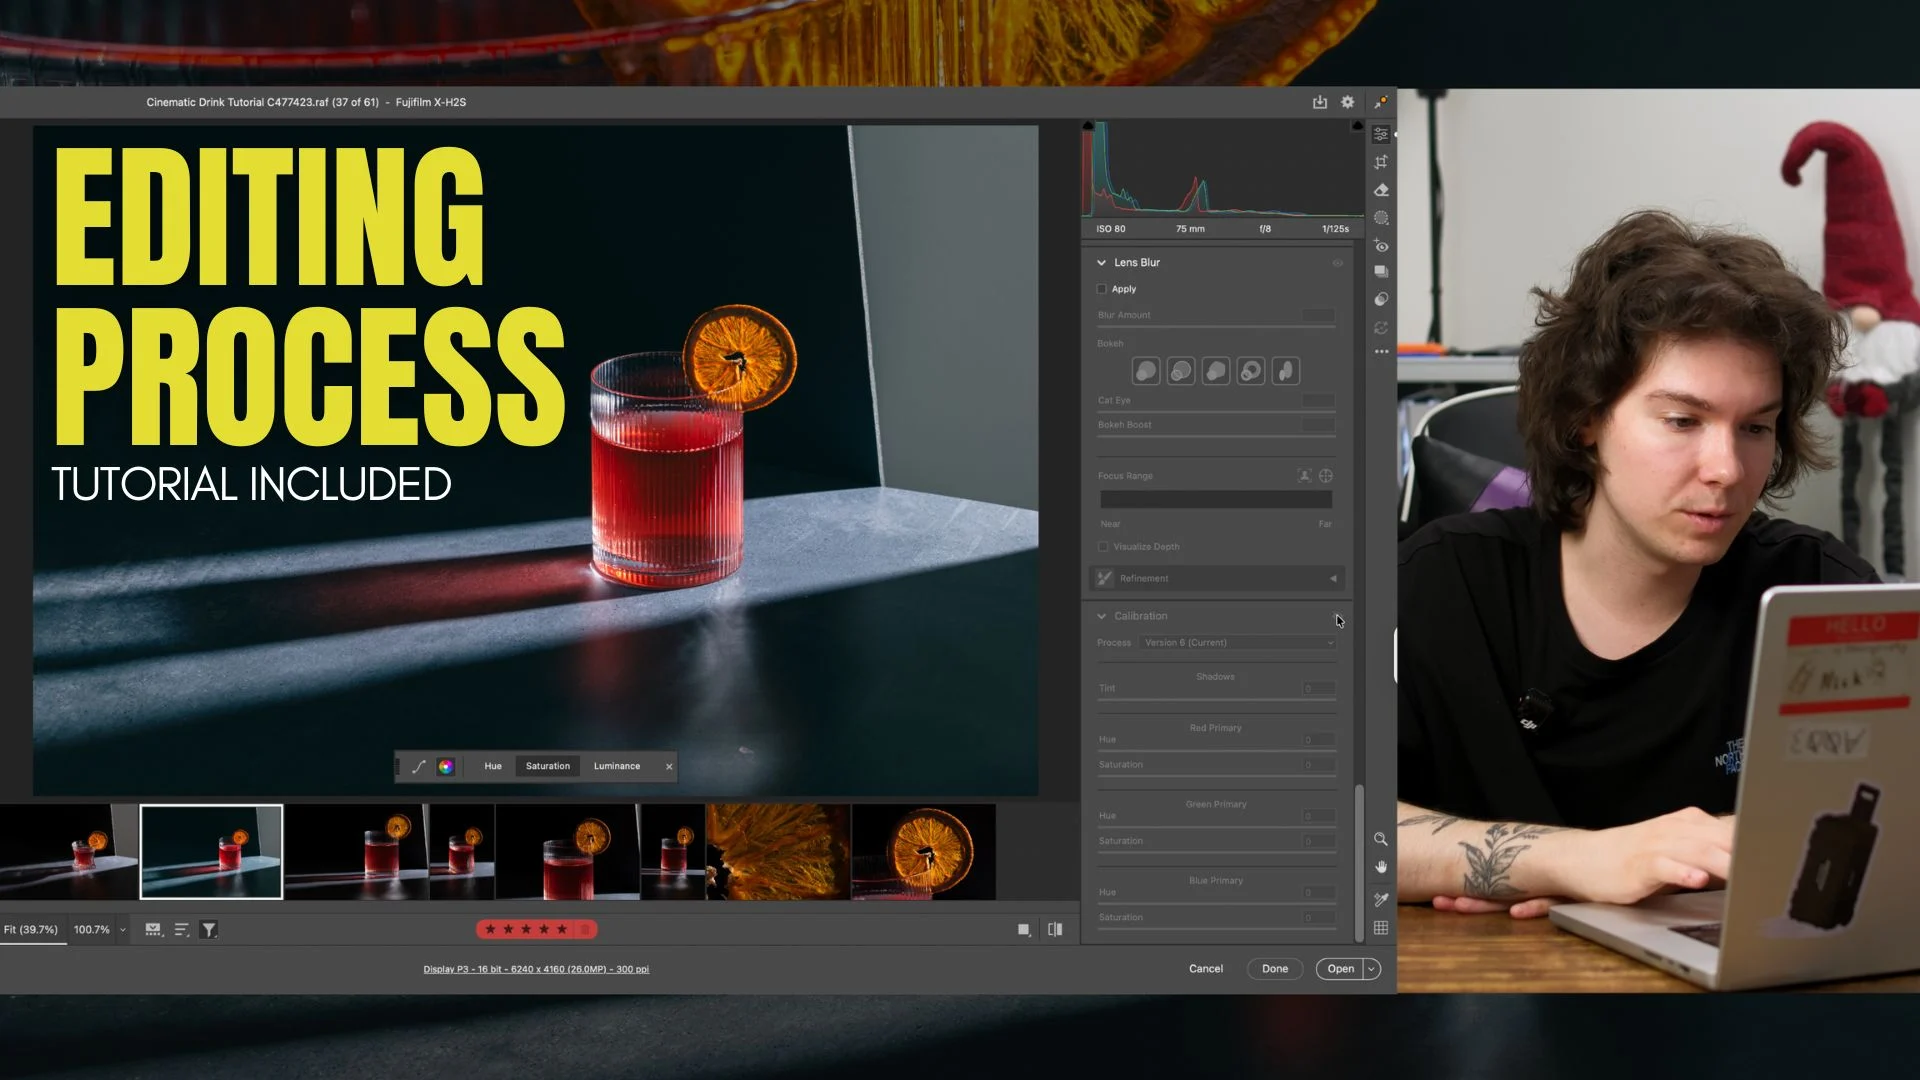Click the Focus Range depth bar
The height and width of the screenshot is (1080, 1920).
(1216, 500)
